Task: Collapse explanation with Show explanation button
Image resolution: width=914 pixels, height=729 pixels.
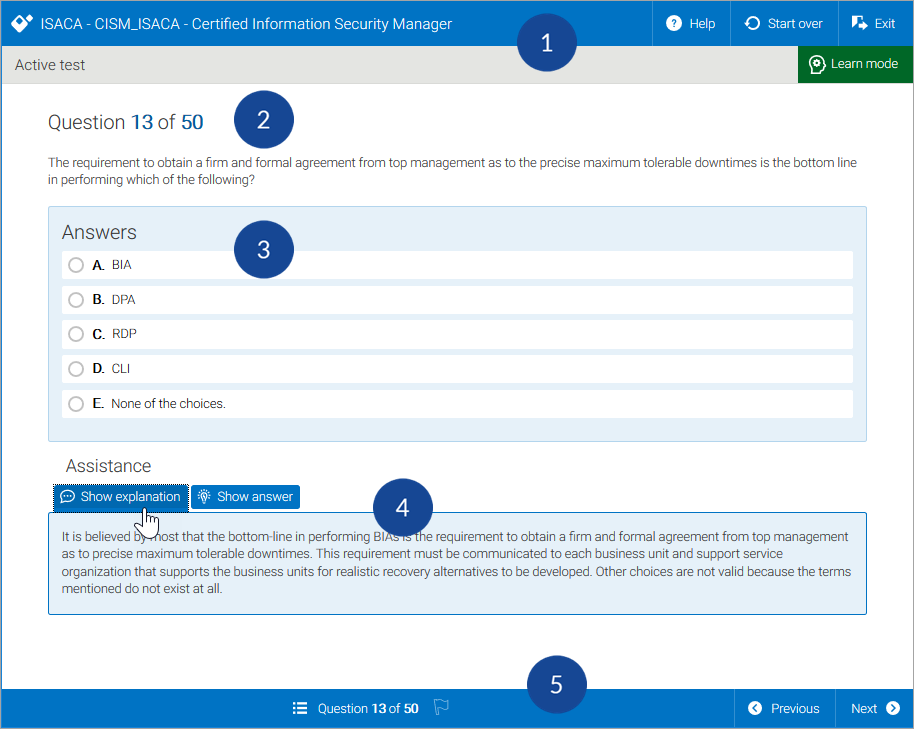Action: (121, 497)
